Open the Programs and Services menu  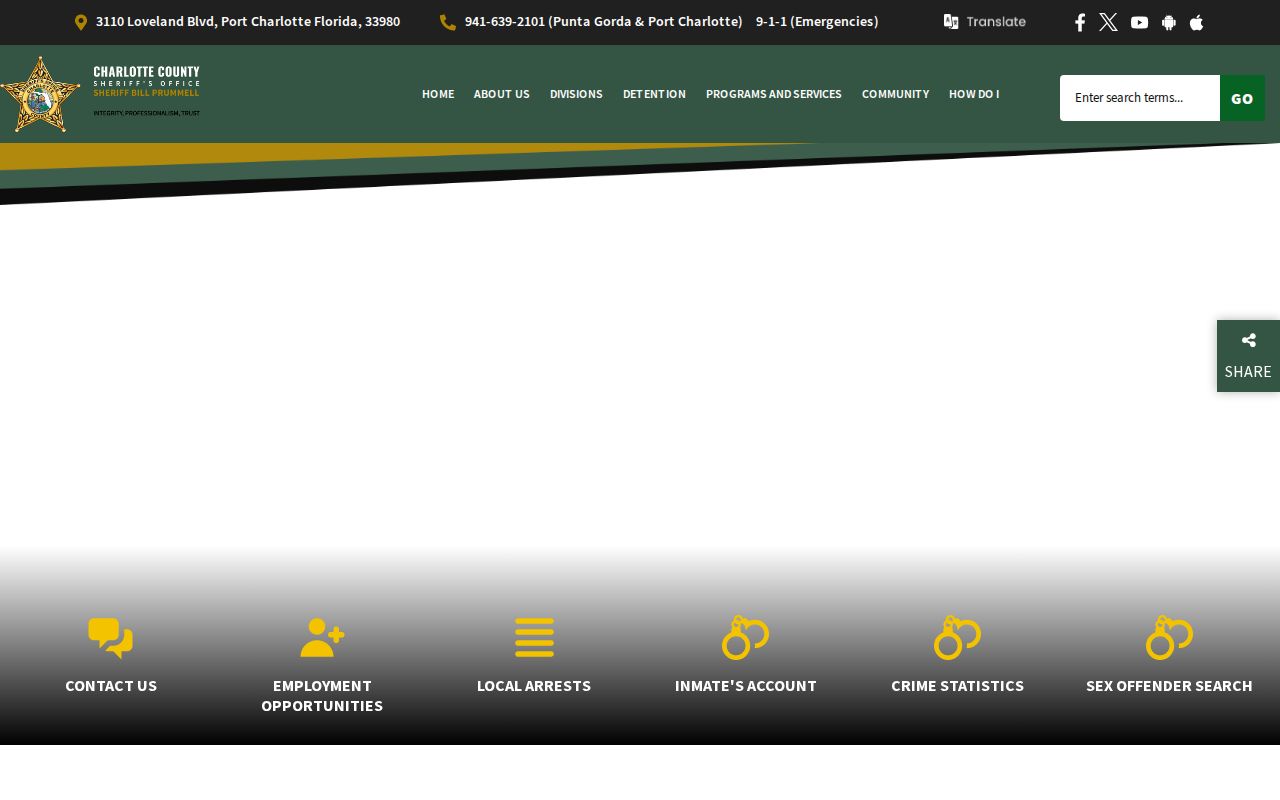click(774, 94)
